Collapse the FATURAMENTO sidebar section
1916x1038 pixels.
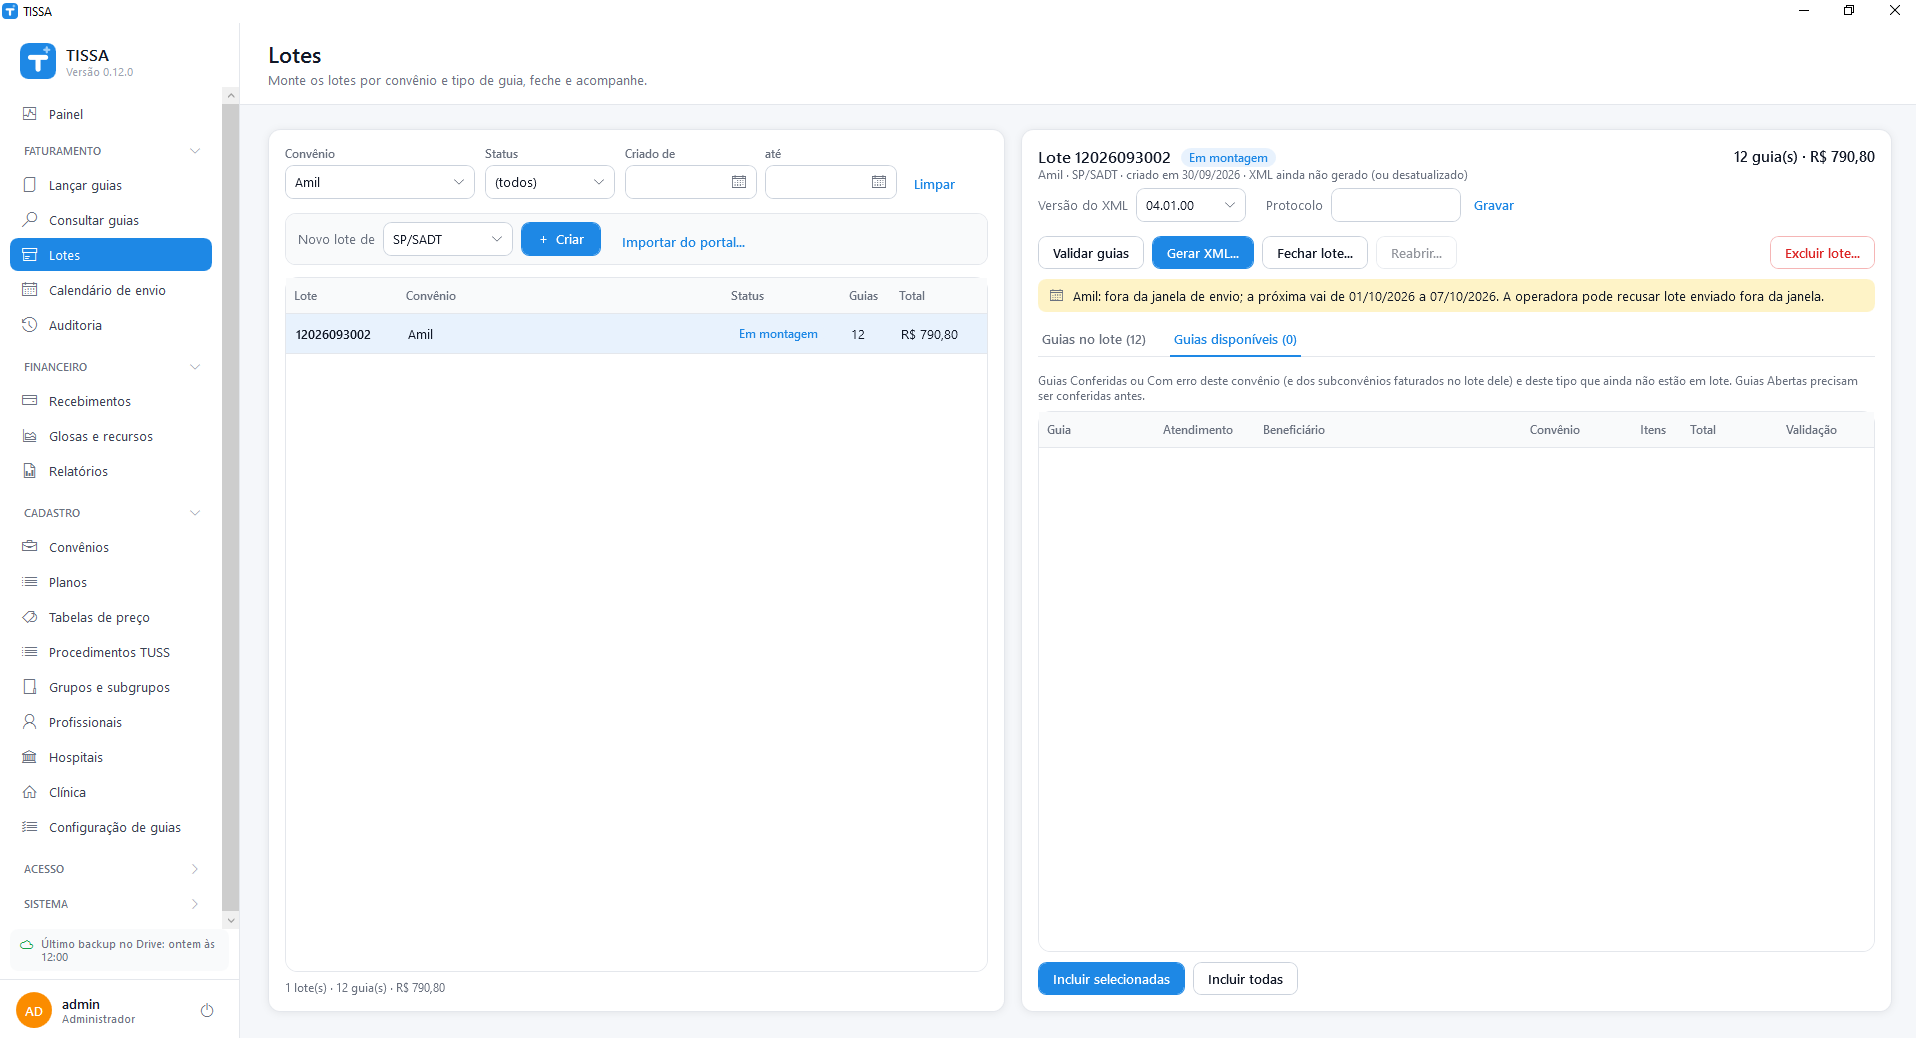[195, 151]
